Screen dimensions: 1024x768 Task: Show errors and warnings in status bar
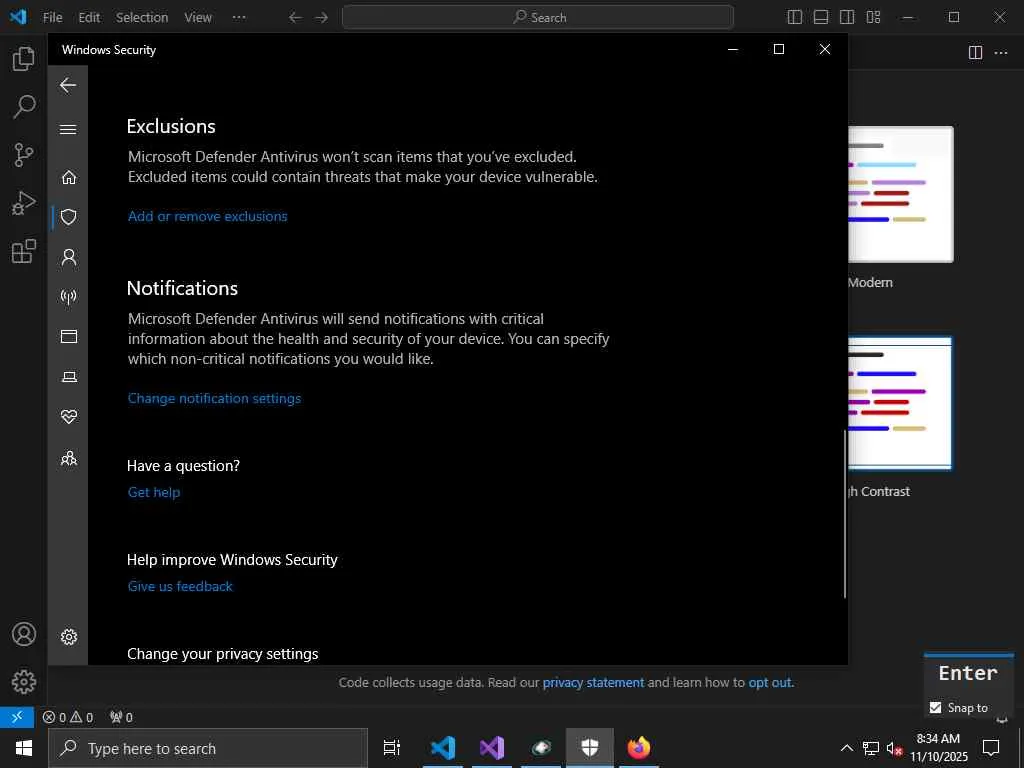click(x=68, y=717)
